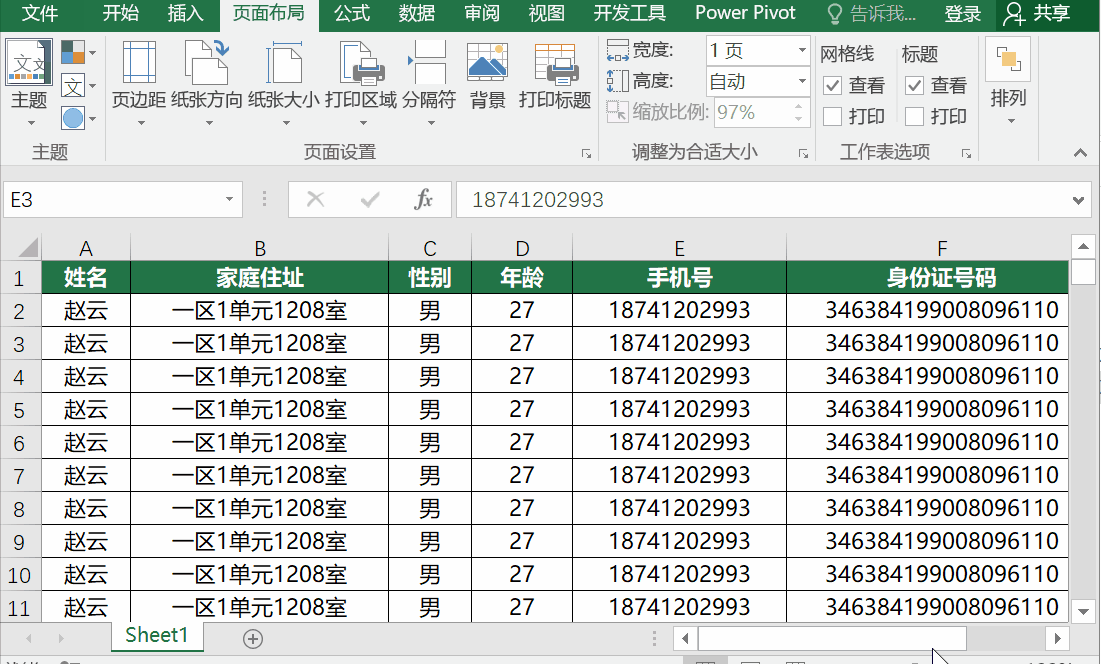This screenshot has height=664, width=1101.
Task: Open the 数据 ribbon tab
Action: coord(416,14)
